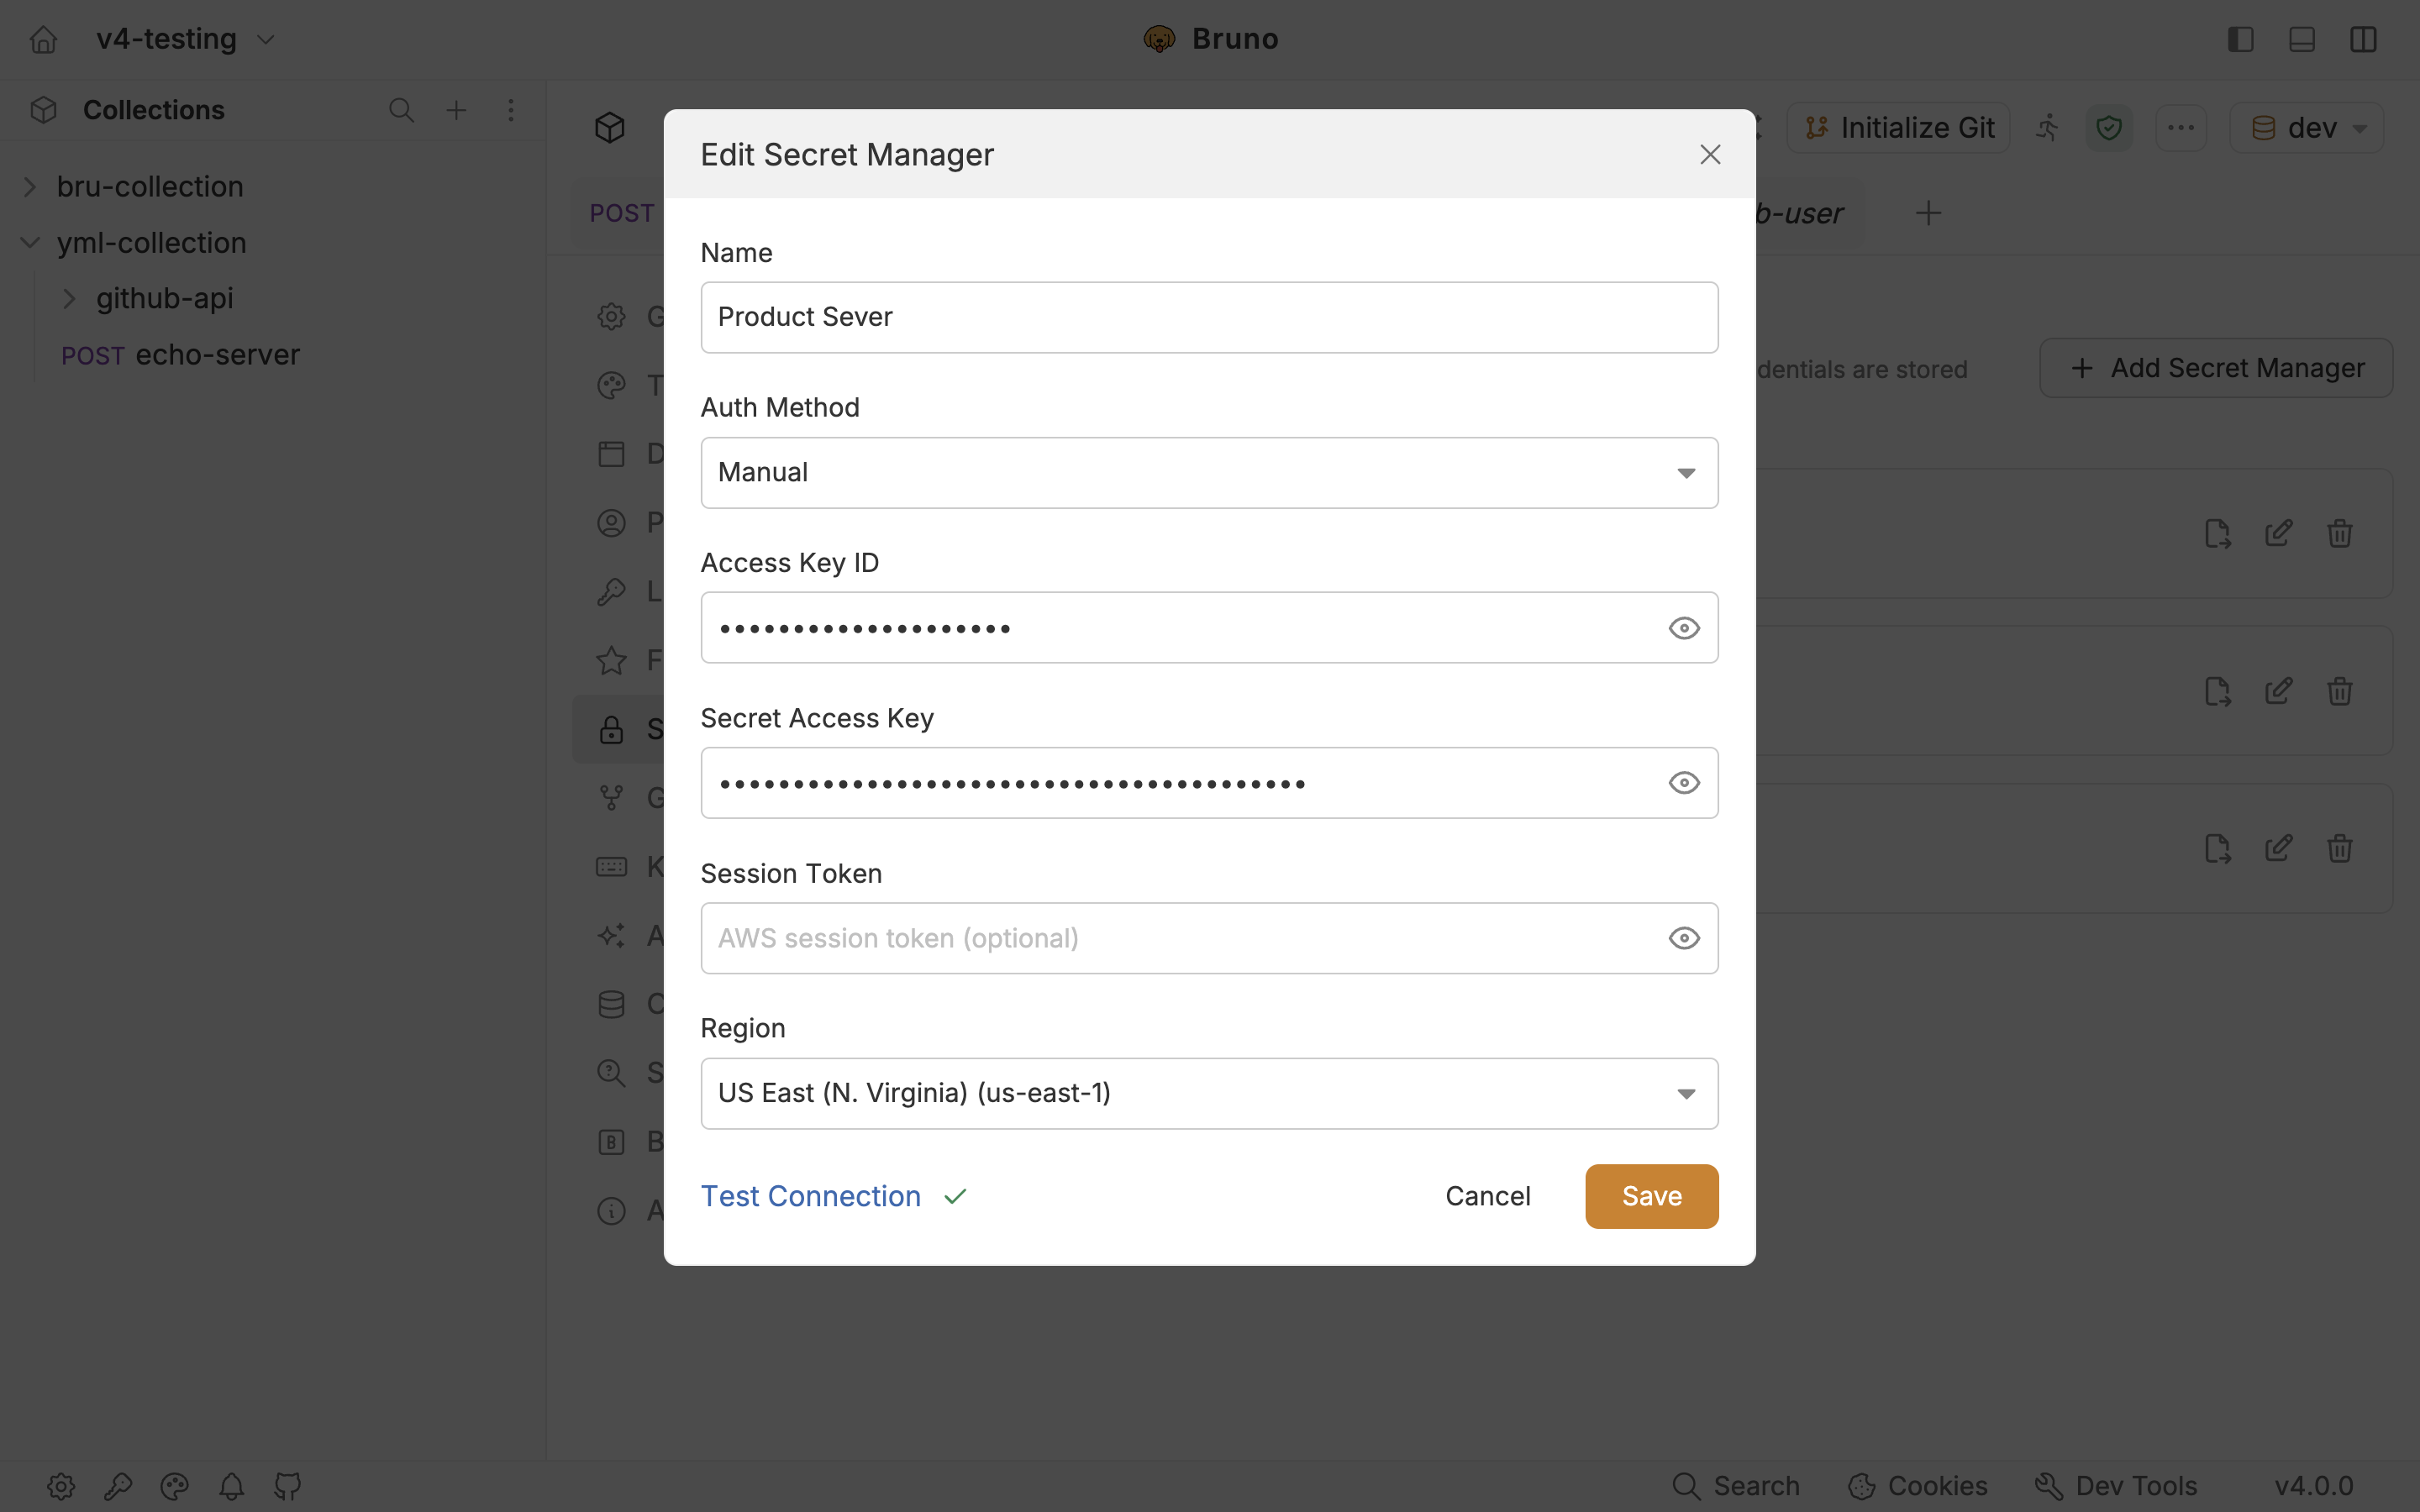Save the secret manager changes

tap(1651, 1196)
